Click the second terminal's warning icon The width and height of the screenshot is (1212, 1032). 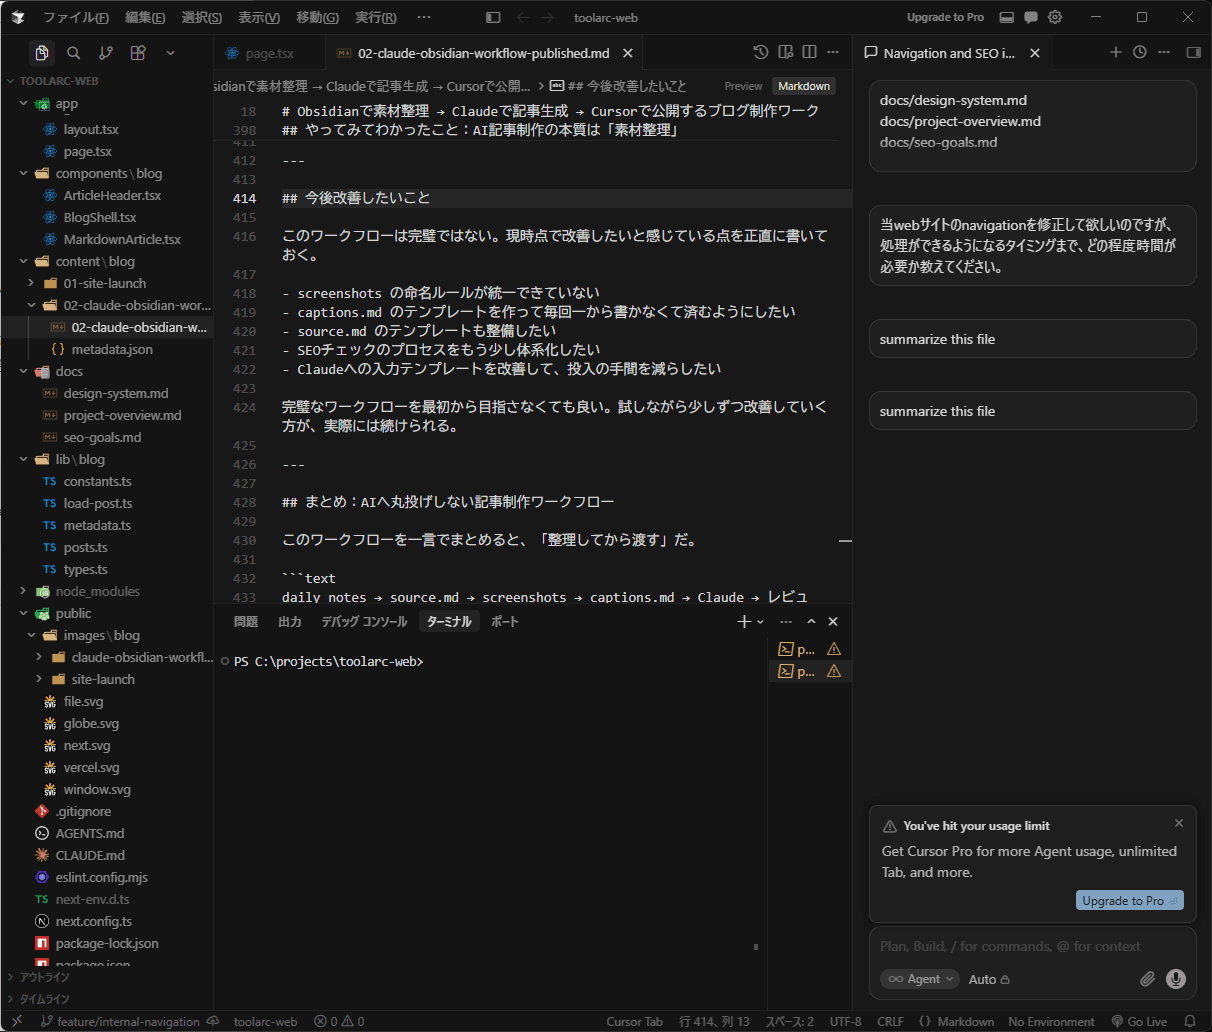click(x=834, y=671)
